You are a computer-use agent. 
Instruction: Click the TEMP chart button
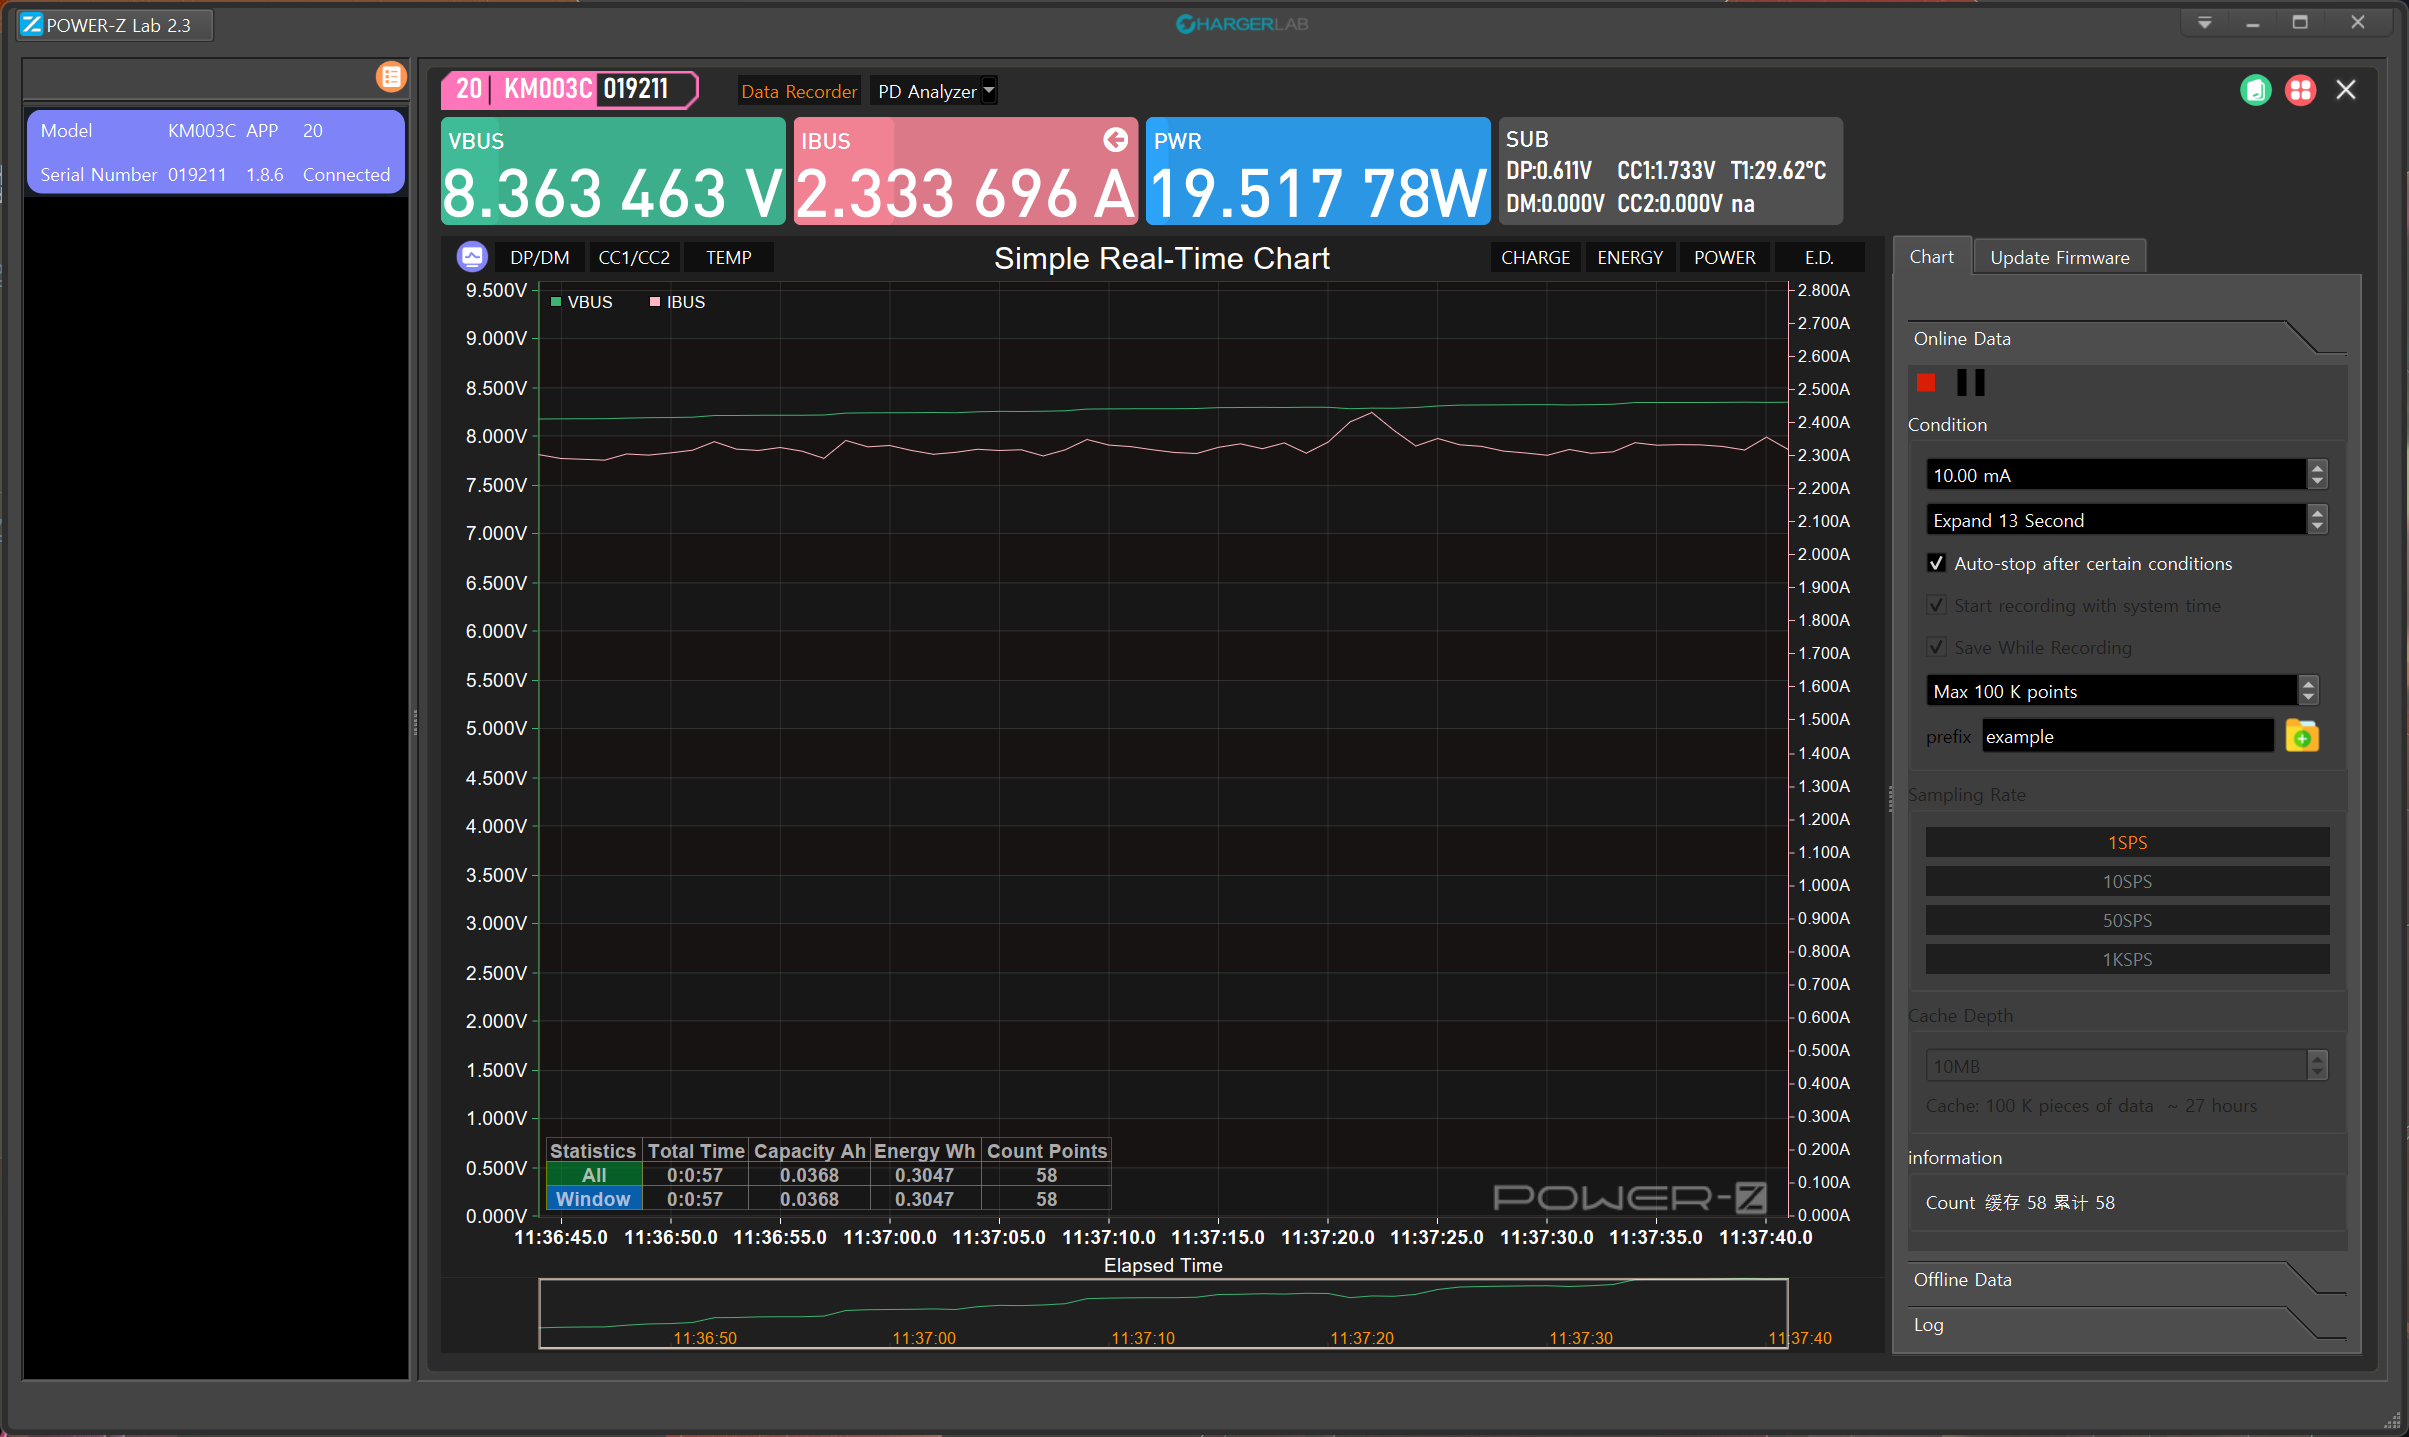point(728,257)
